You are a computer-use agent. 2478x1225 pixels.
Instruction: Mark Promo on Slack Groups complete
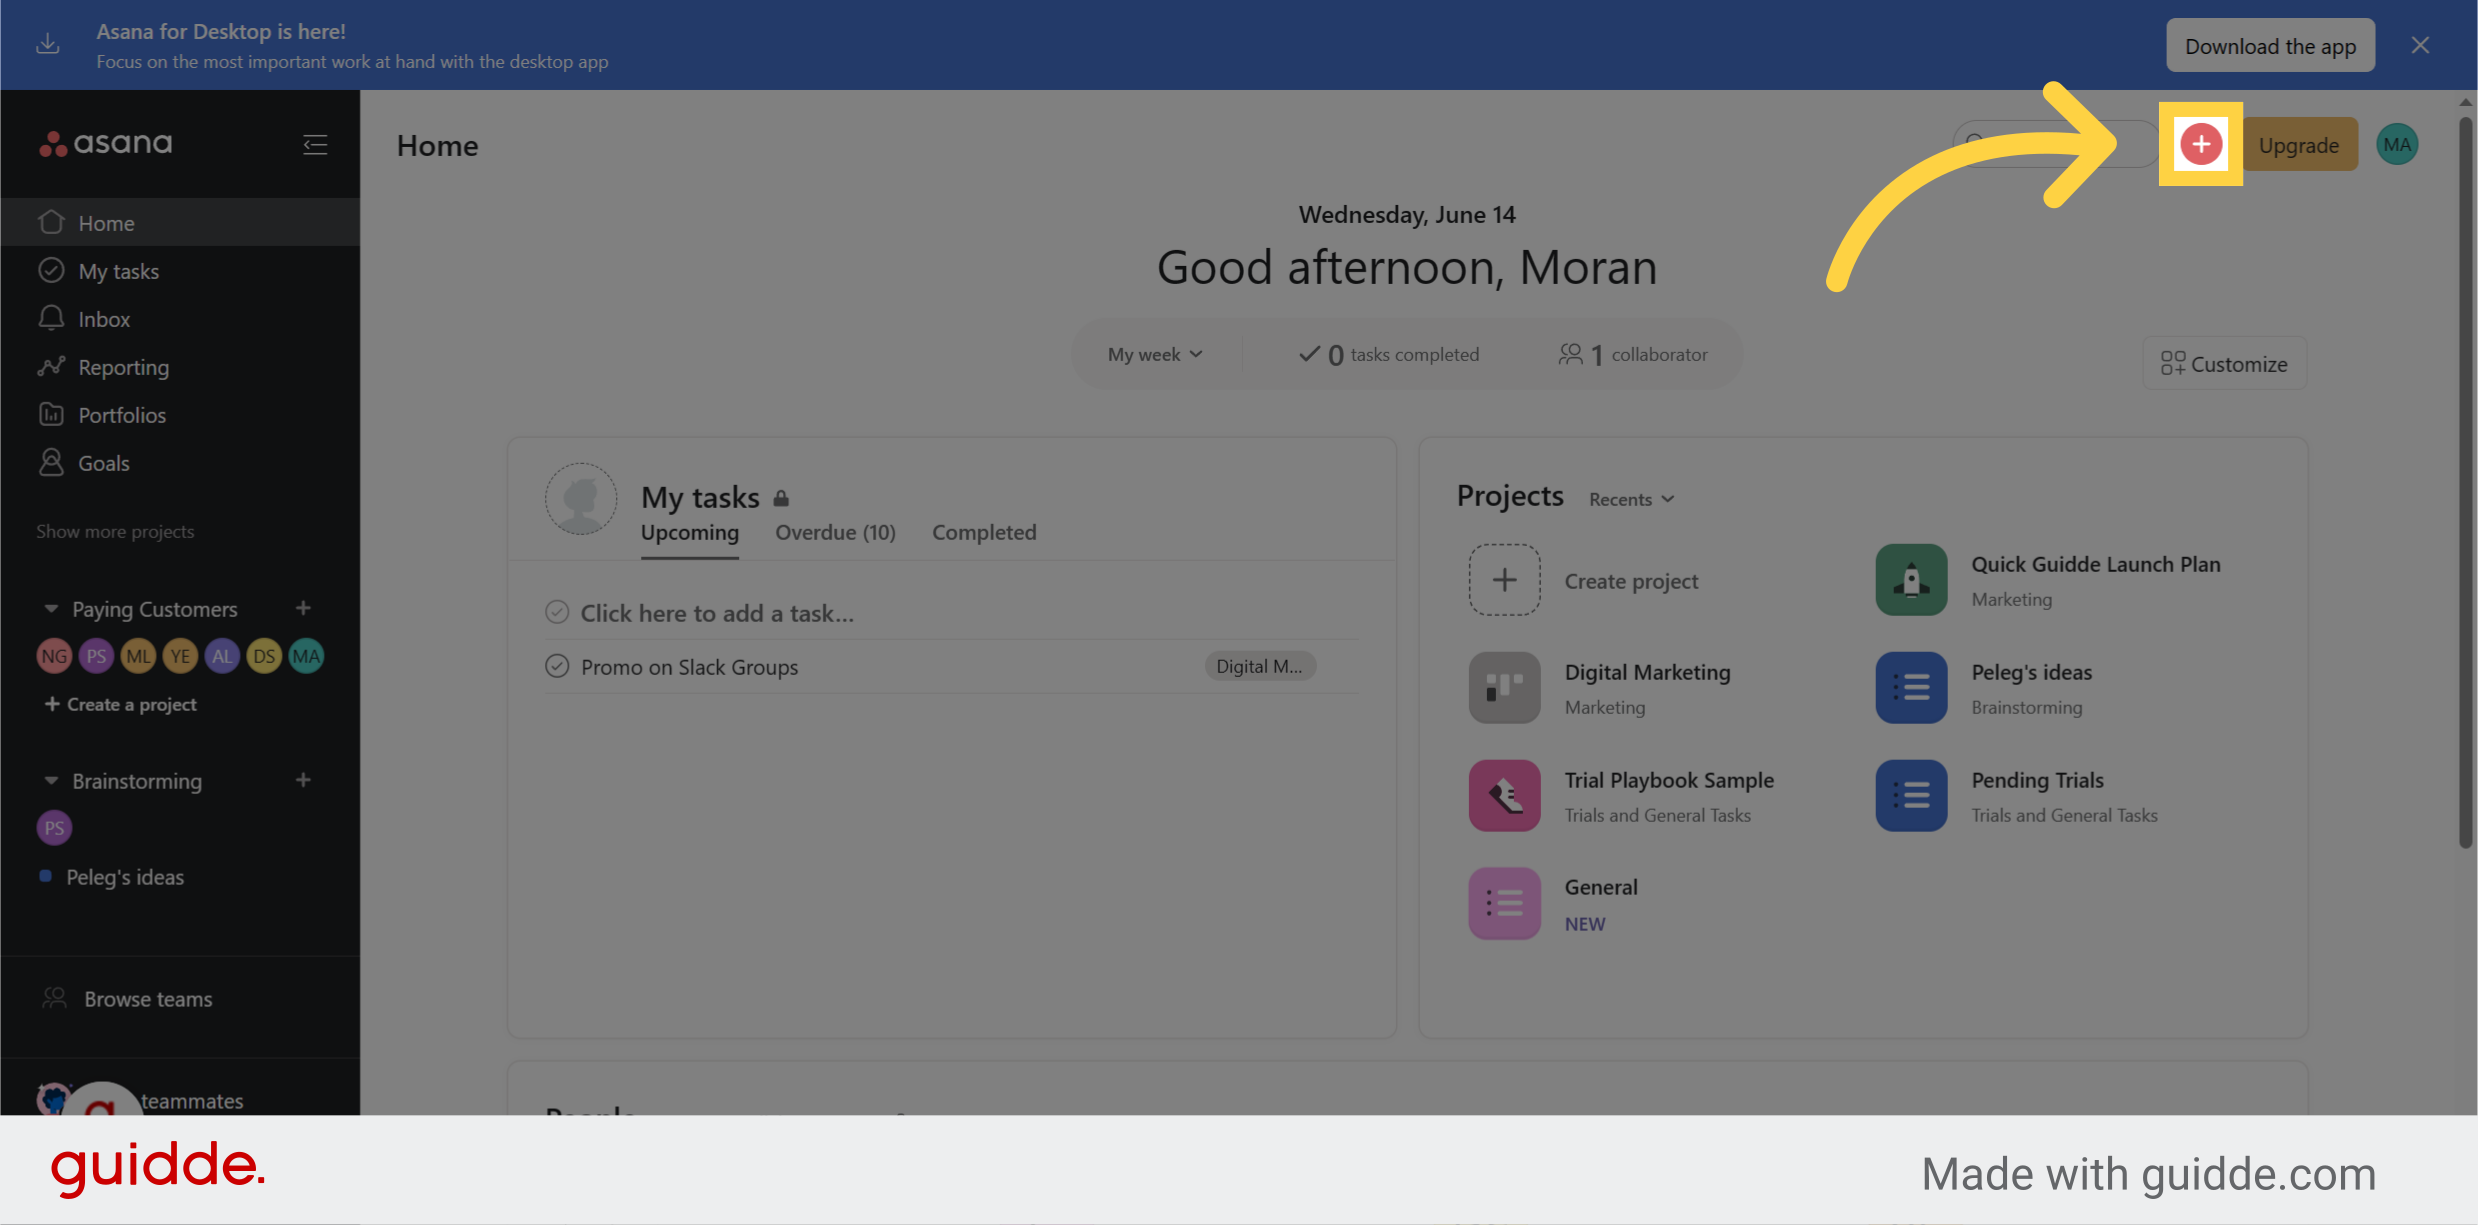(x=558, y=666)
